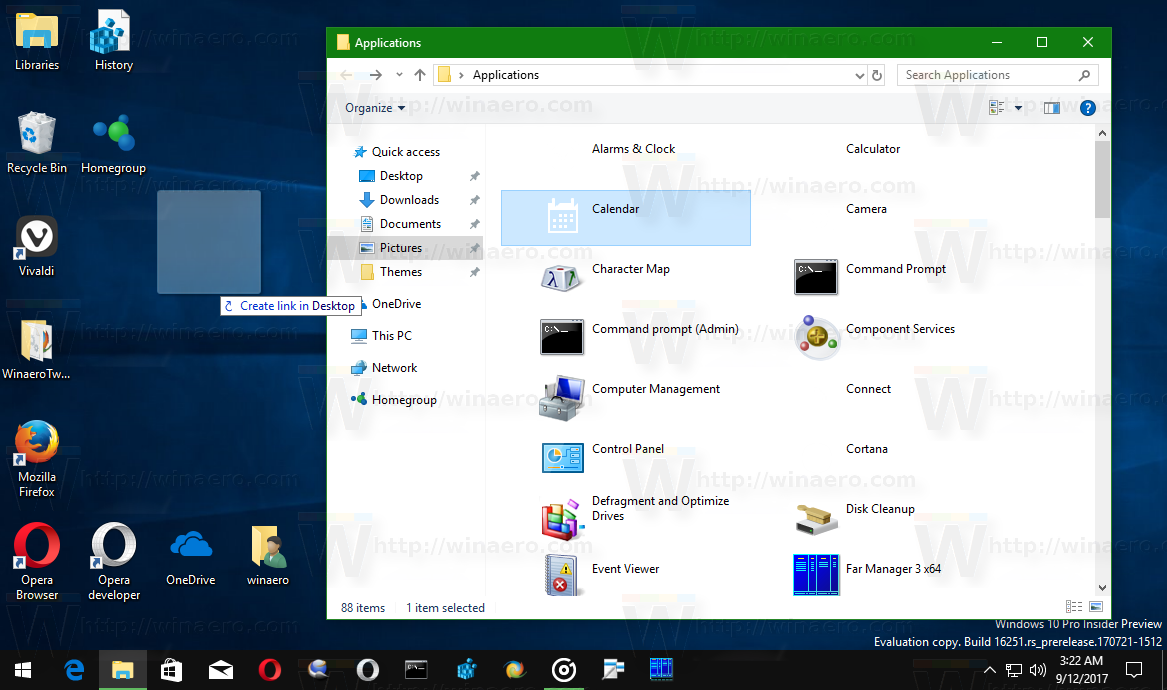Open Far Manager 3 x64
Viewport: 1167px width, 690px height.
tap(815, 575)
